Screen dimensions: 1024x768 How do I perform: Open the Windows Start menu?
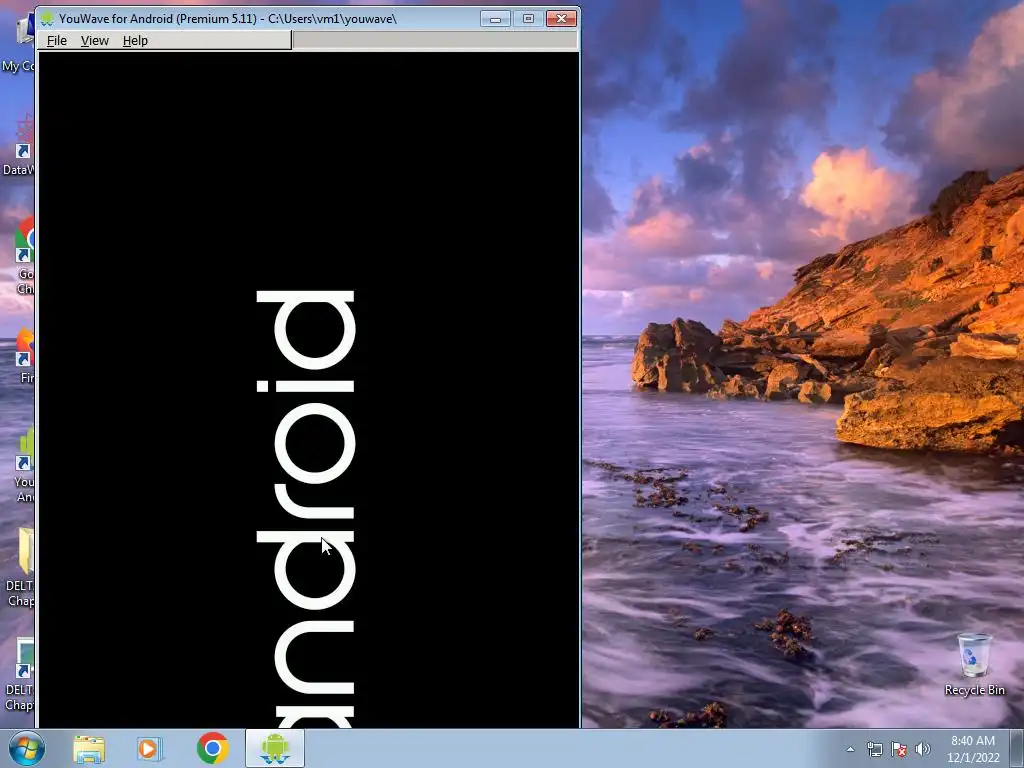[27, 748]
